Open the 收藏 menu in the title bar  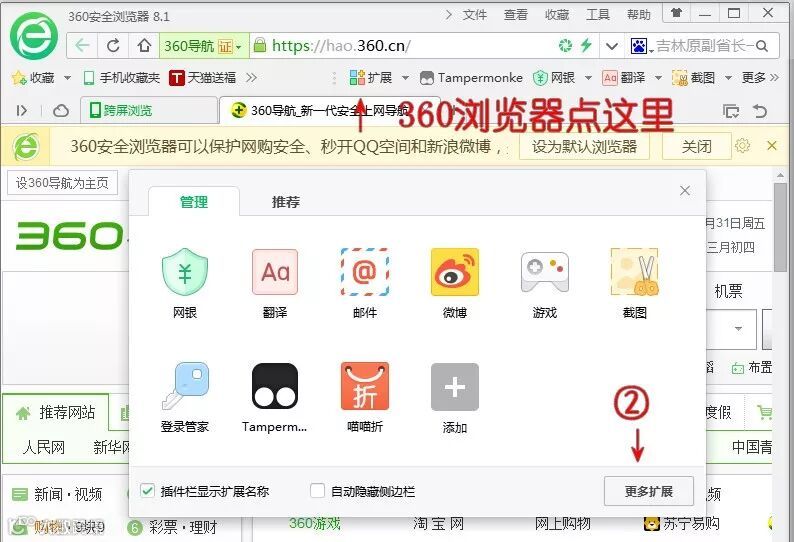[x=557, y=15]
